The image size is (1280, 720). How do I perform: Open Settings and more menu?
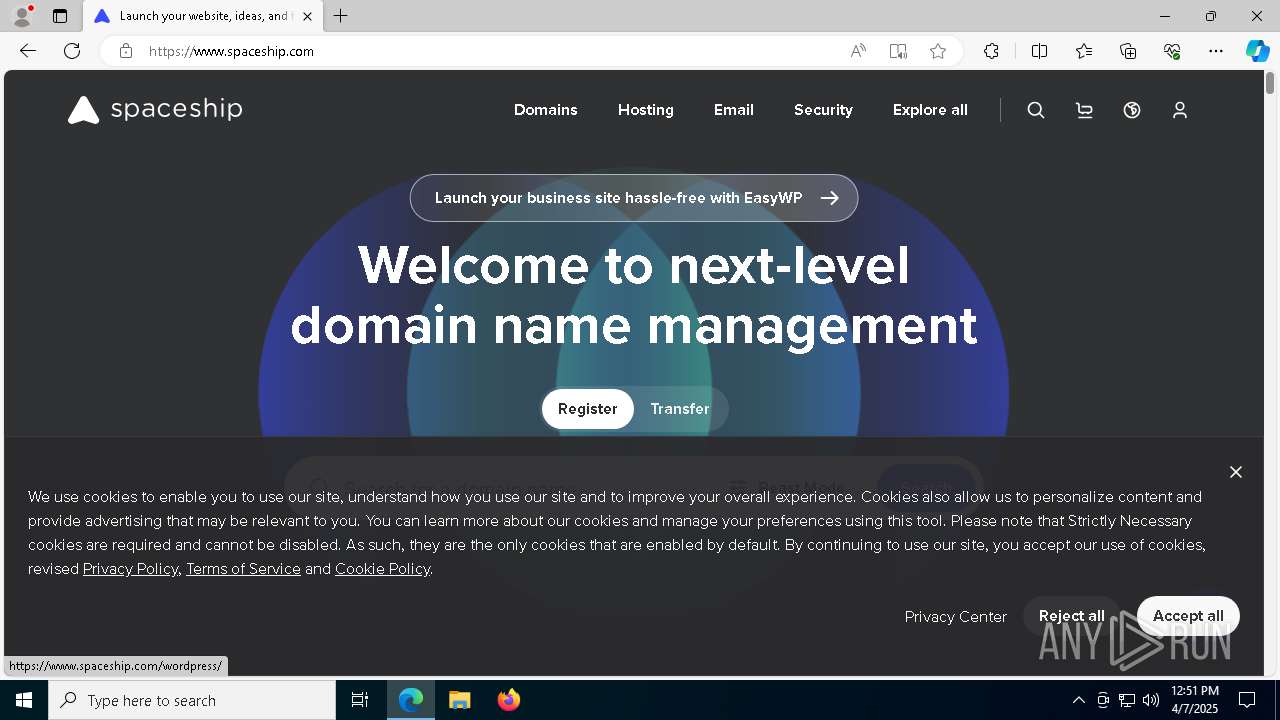point(1216,51)
